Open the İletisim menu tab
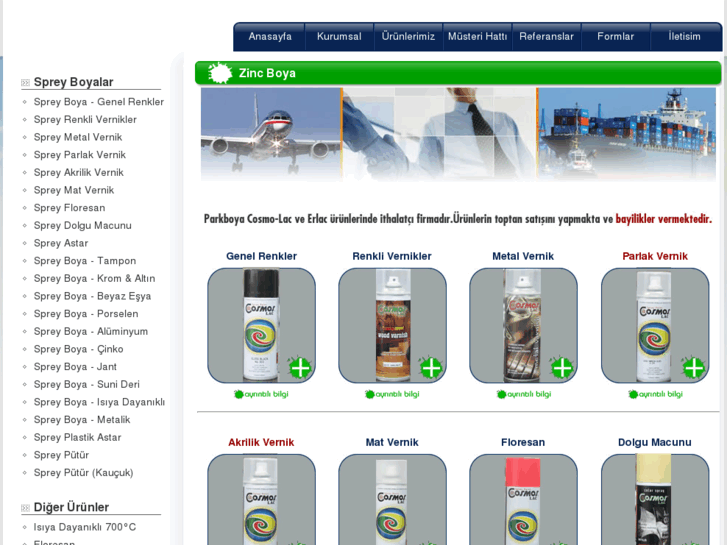This screenshot has height=545, width=727. [x=684, y=37]
